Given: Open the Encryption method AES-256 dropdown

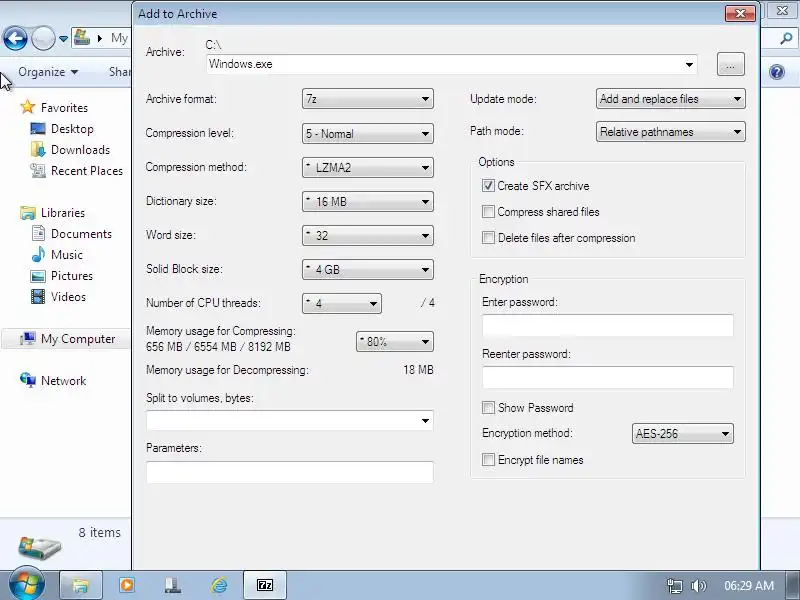Looking at the screenshot, I should click(683, 434).
